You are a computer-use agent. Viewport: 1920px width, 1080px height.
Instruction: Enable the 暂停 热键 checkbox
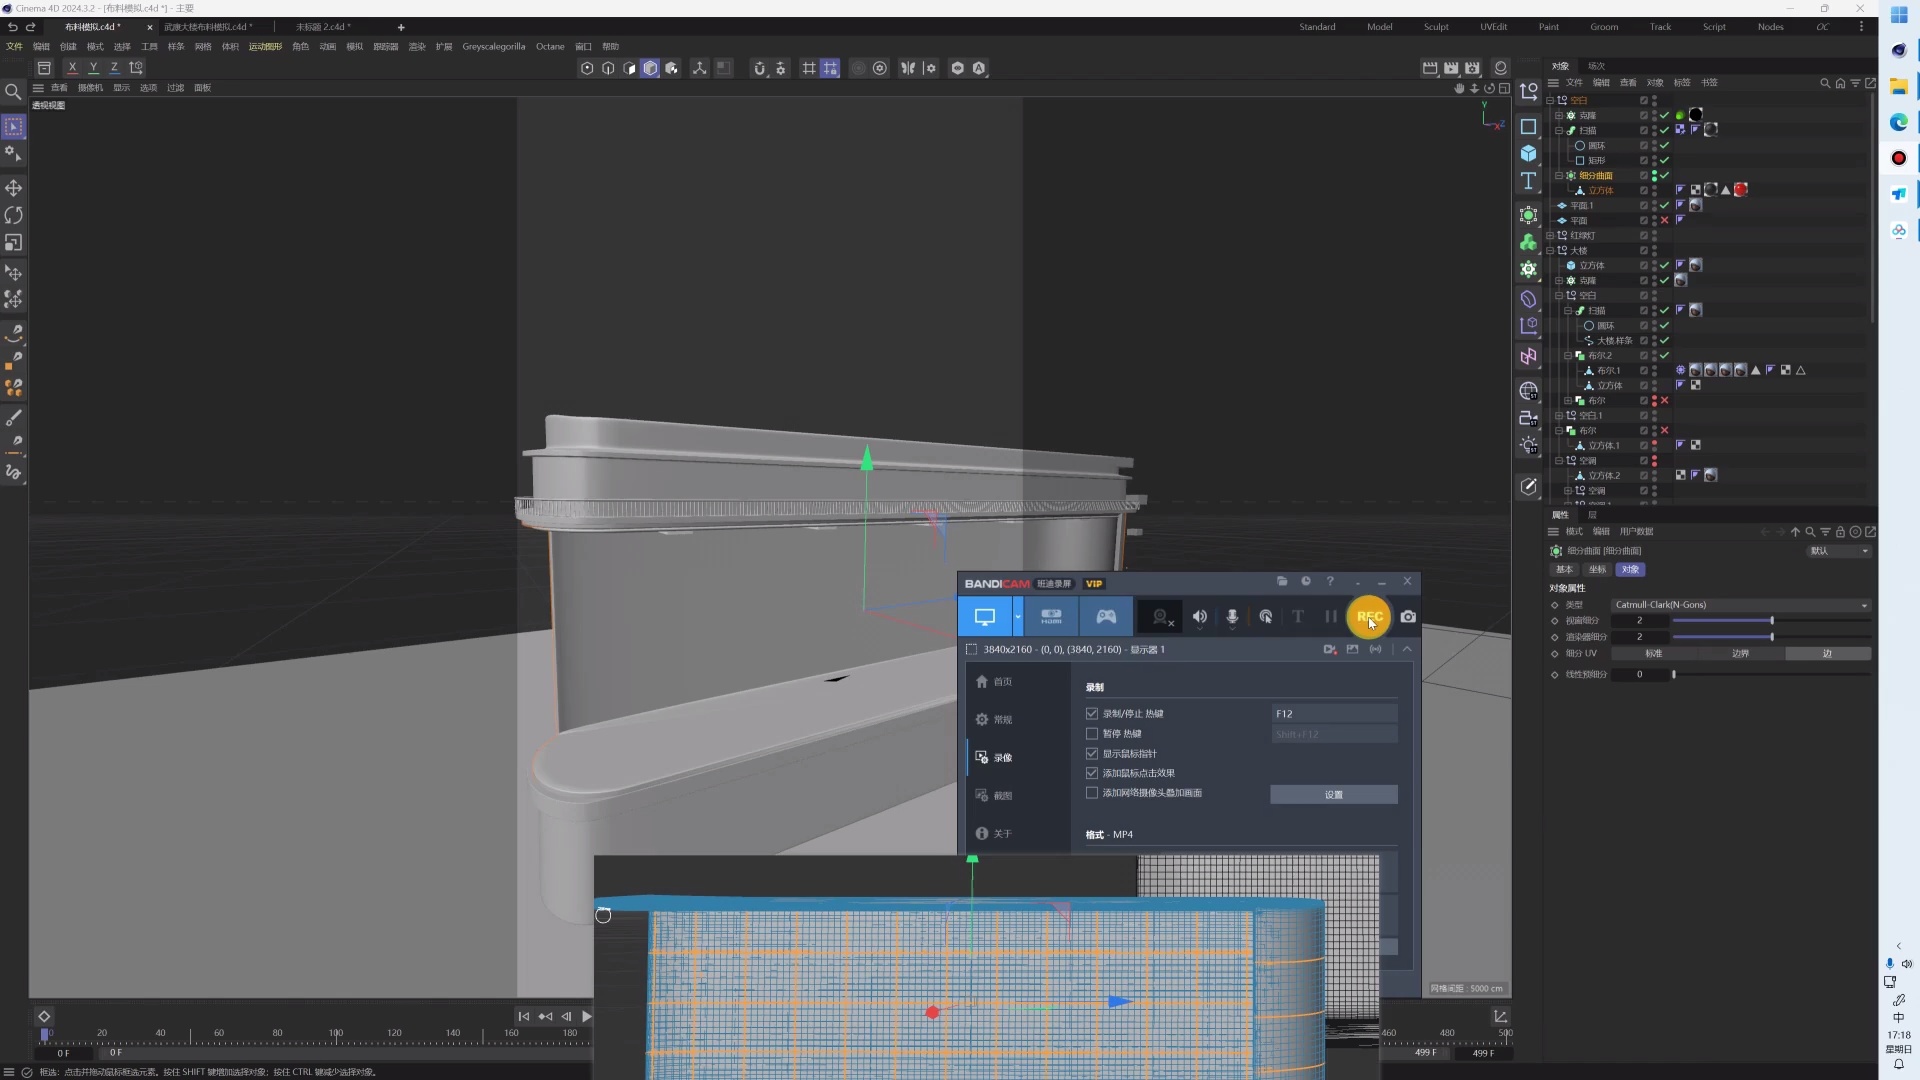[x=1092, y=733]
